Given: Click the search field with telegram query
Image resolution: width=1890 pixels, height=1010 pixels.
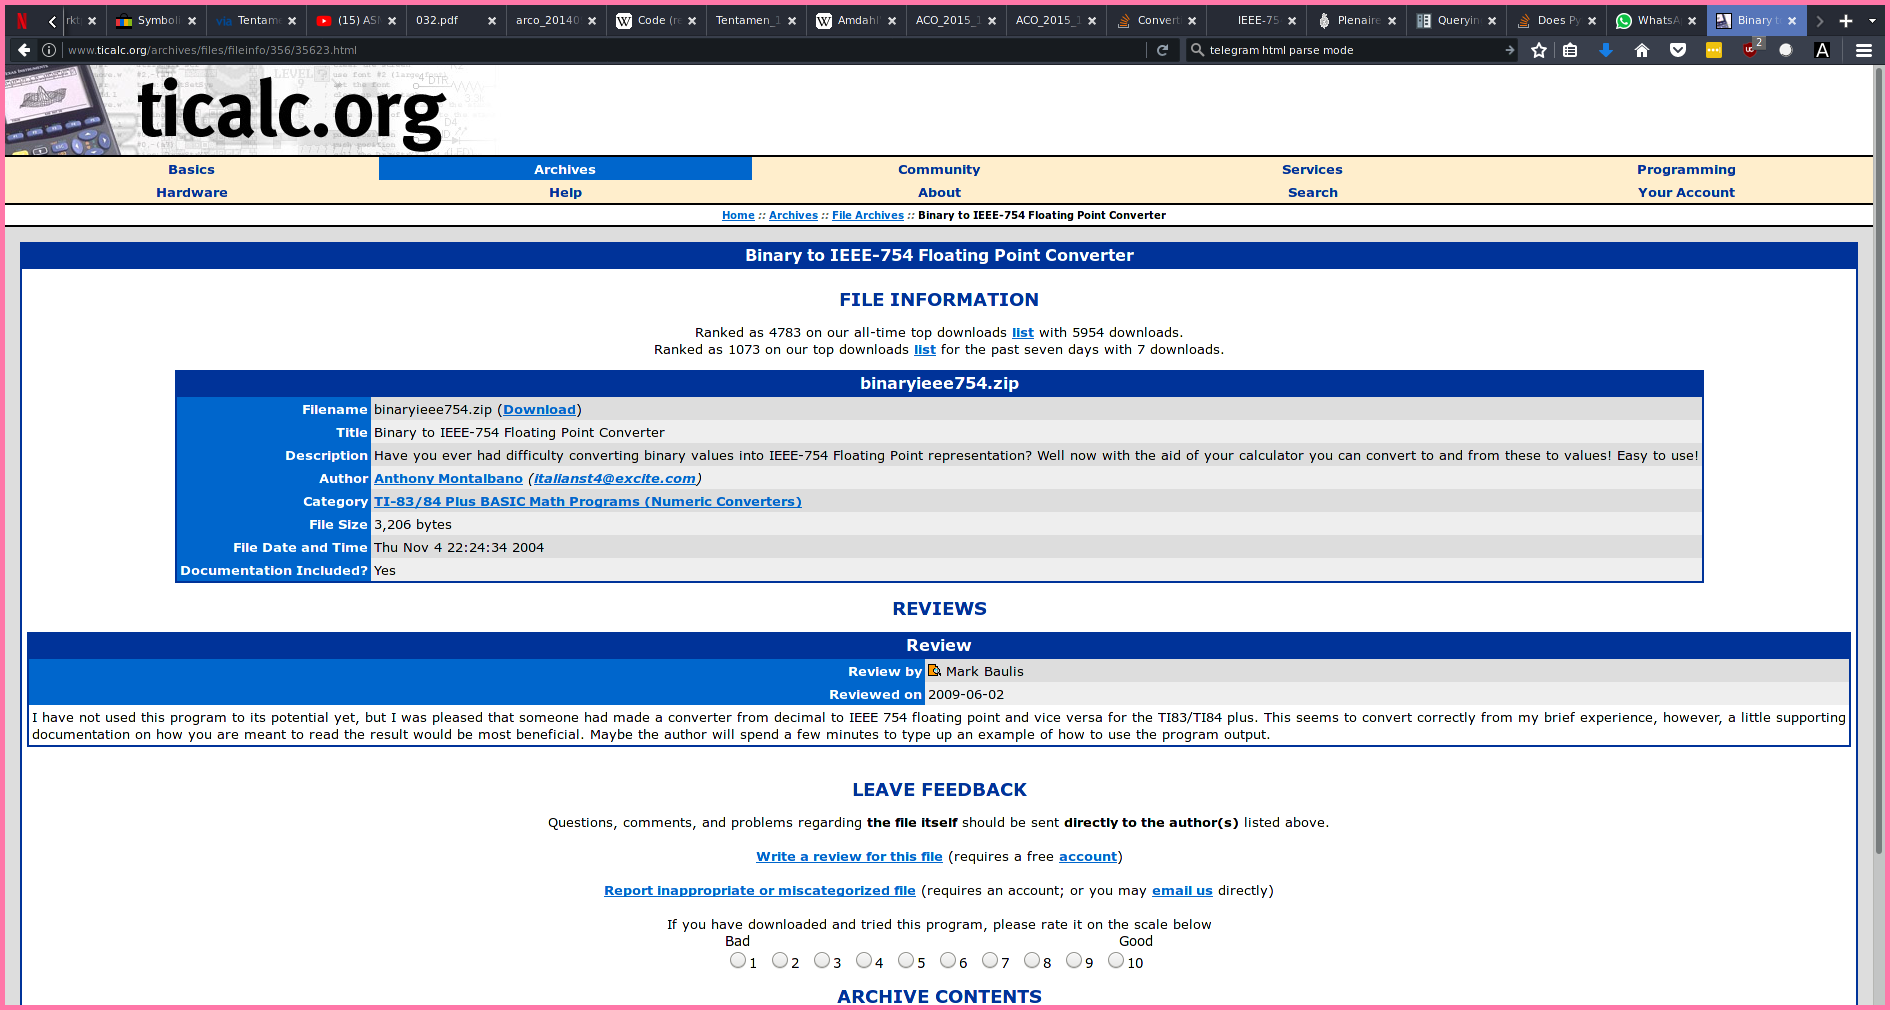Looking at the screenshot, I should point(1350,50).
